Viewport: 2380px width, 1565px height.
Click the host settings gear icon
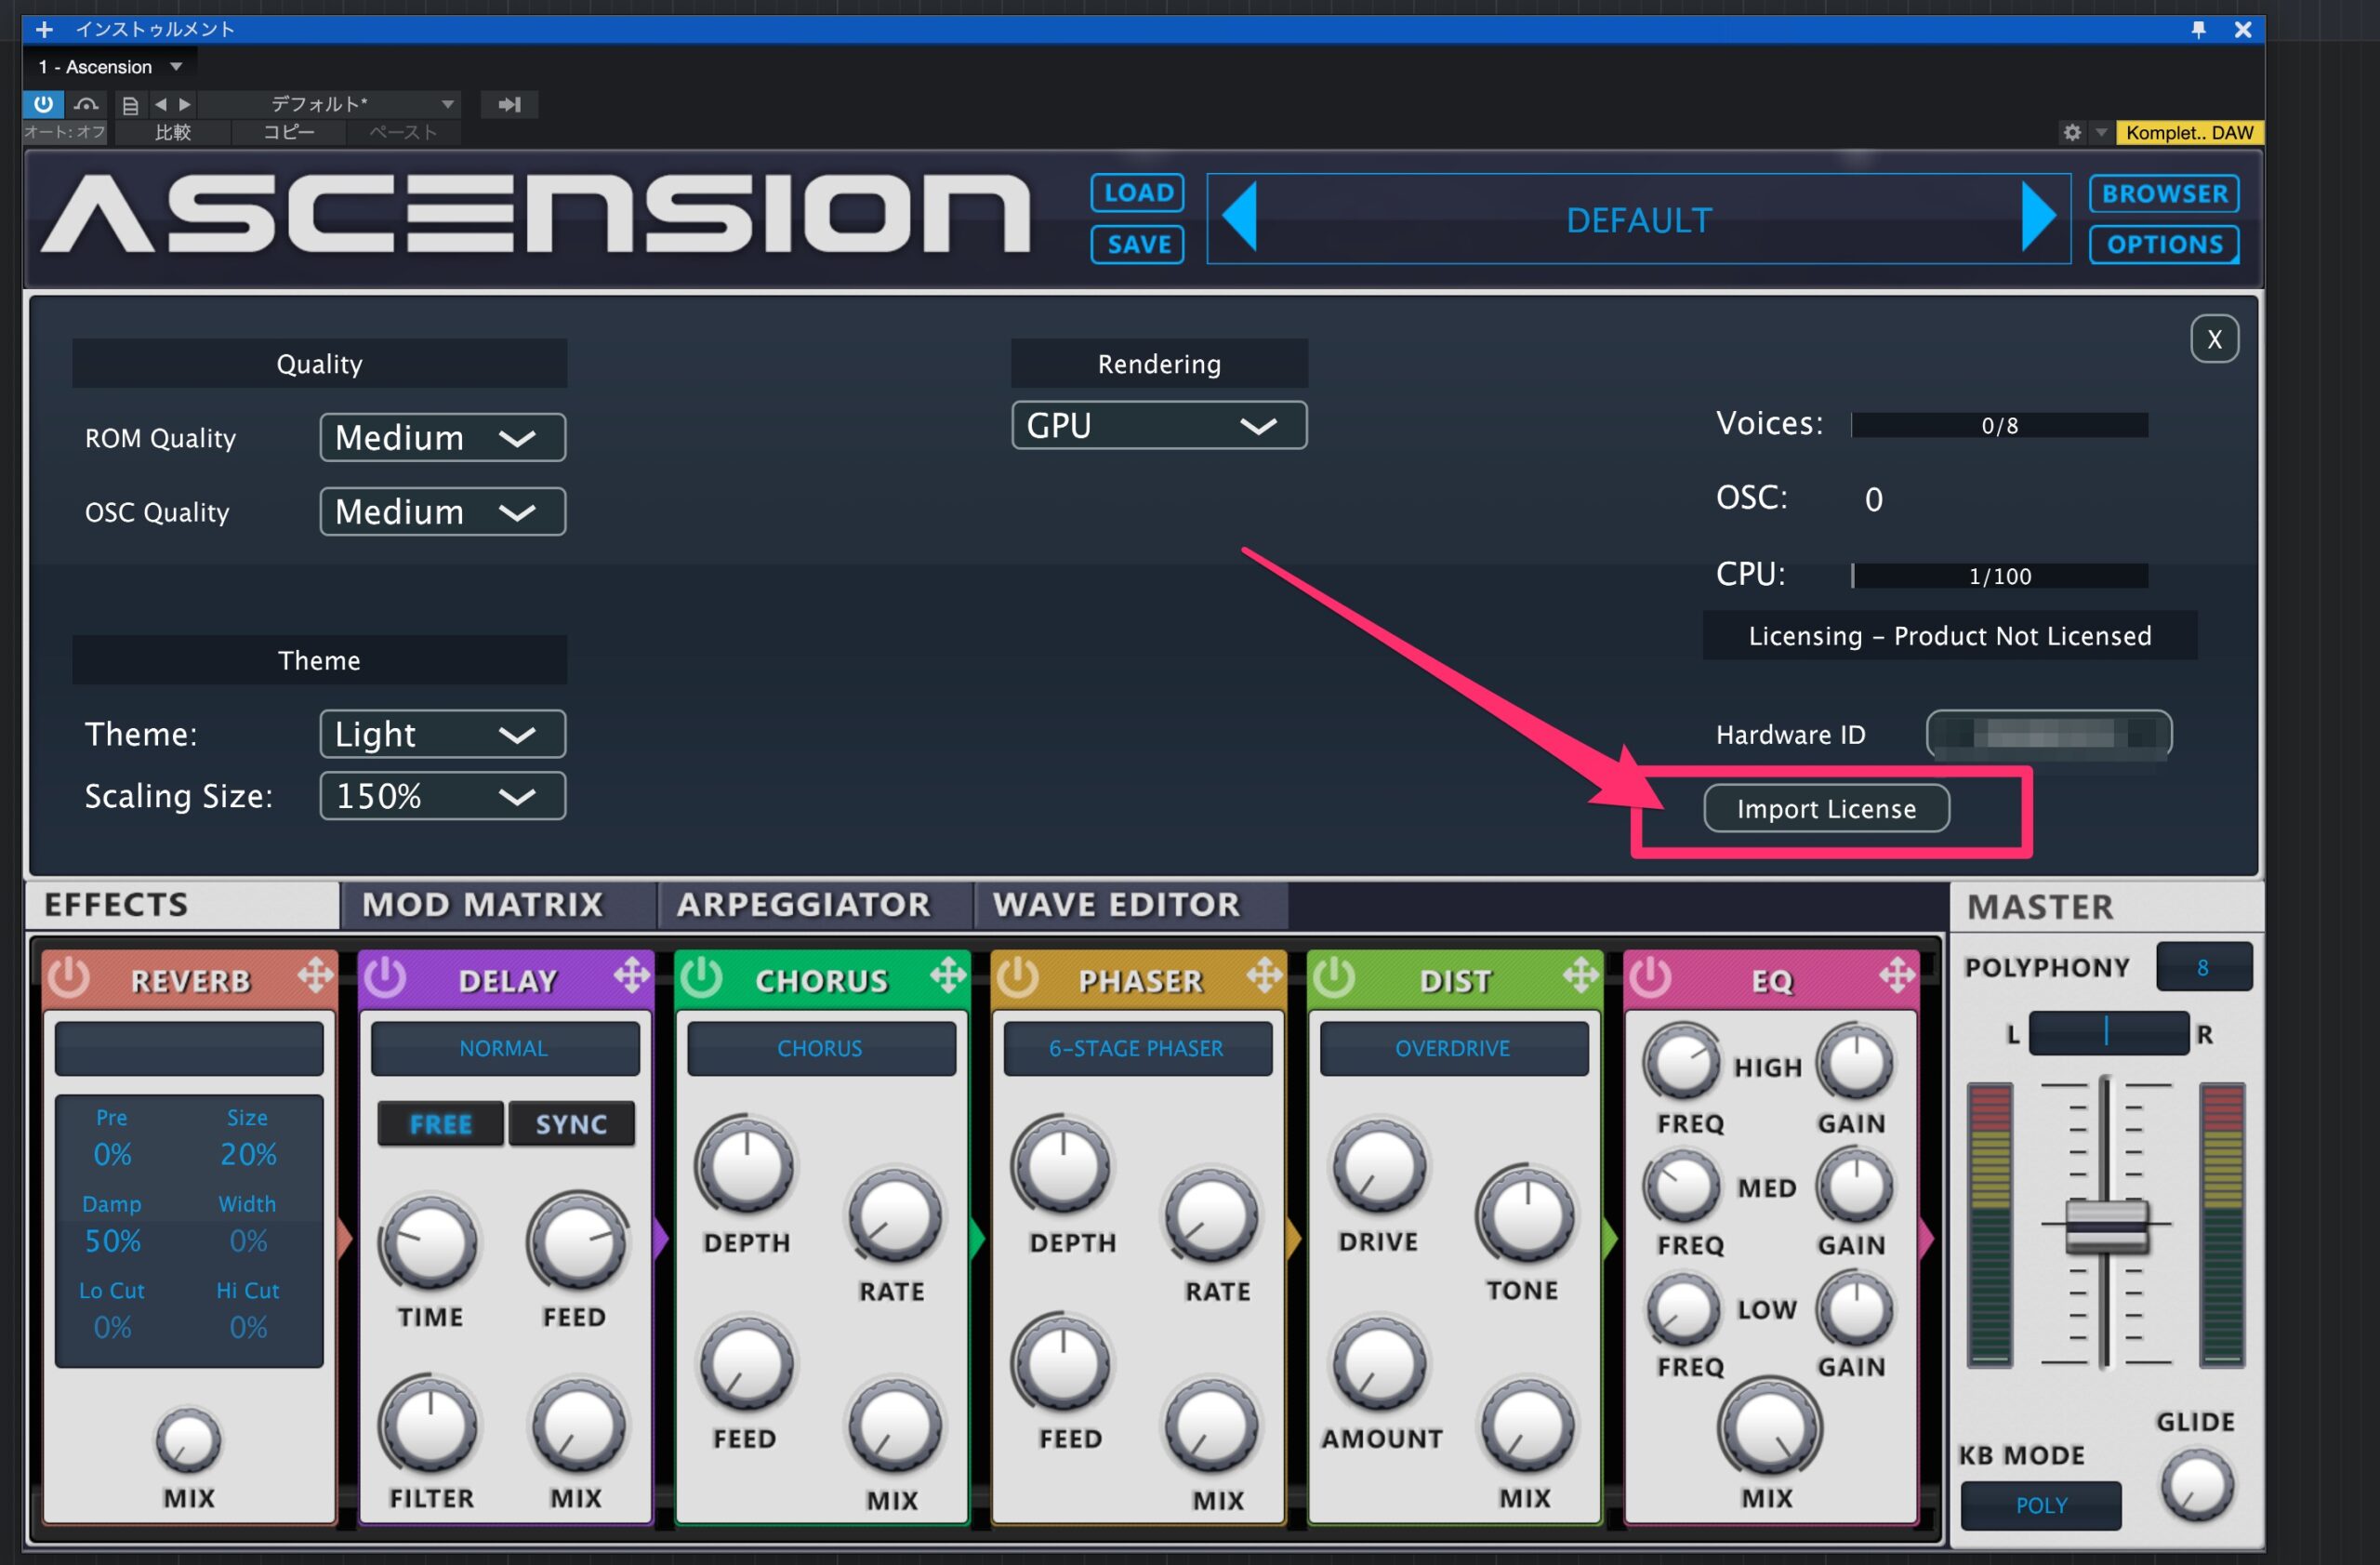pyautogui.click(x=2071, y=132)
